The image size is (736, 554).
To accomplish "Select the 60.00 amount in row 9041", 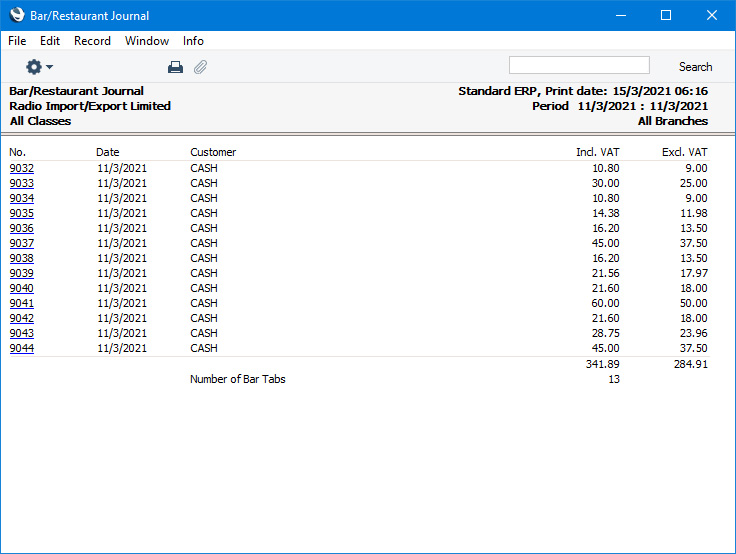I will [606, 303].
